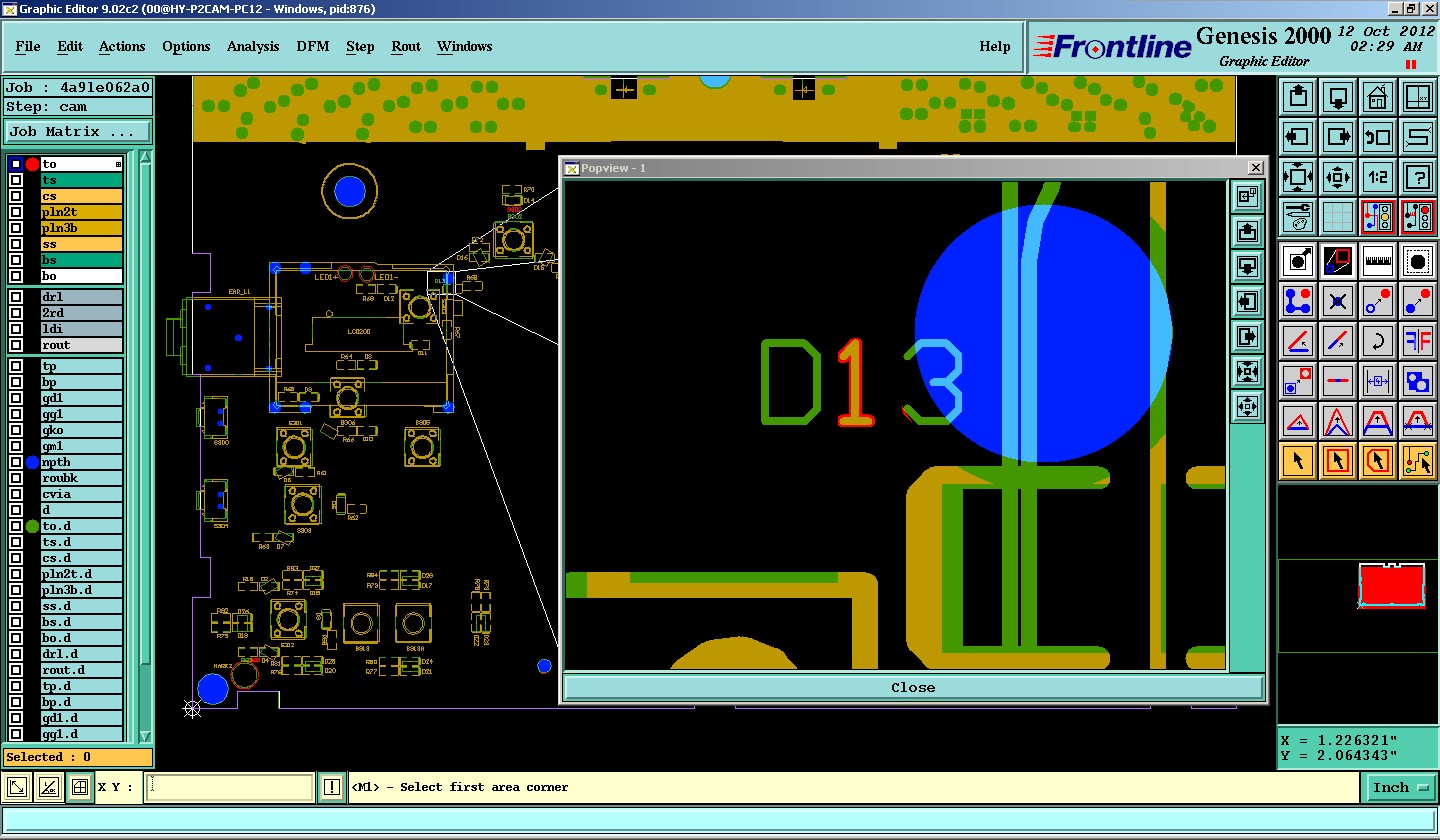Click the bottom-left absolute coordinate mode icon
1440x840 pixels.
point(17,788)
